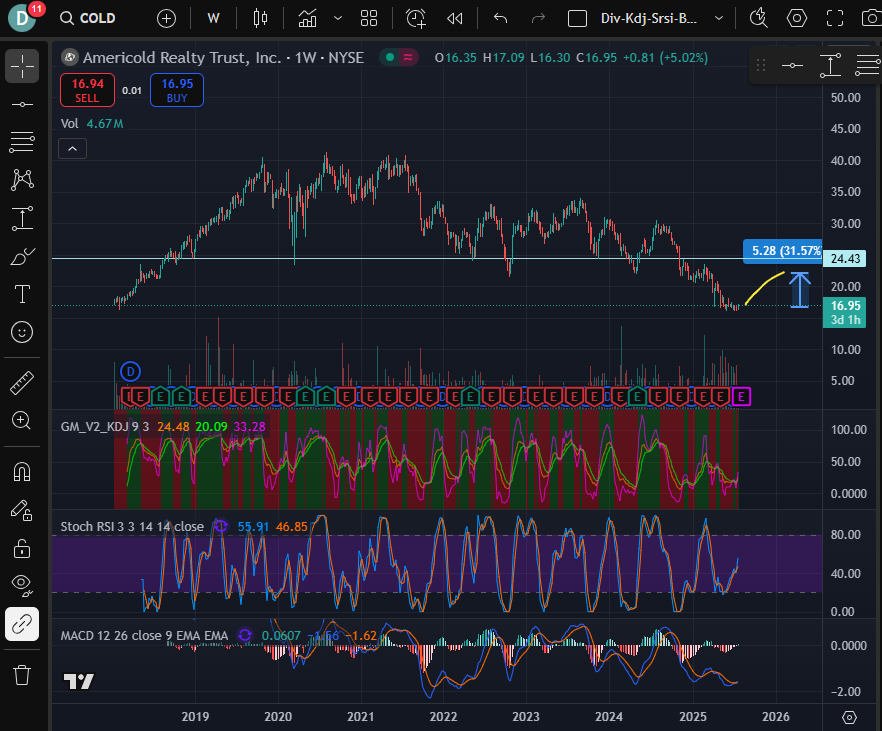Select MACD 12 26 close legend
This screenshot has width=882, height=731.
click(x=144, y=635)
